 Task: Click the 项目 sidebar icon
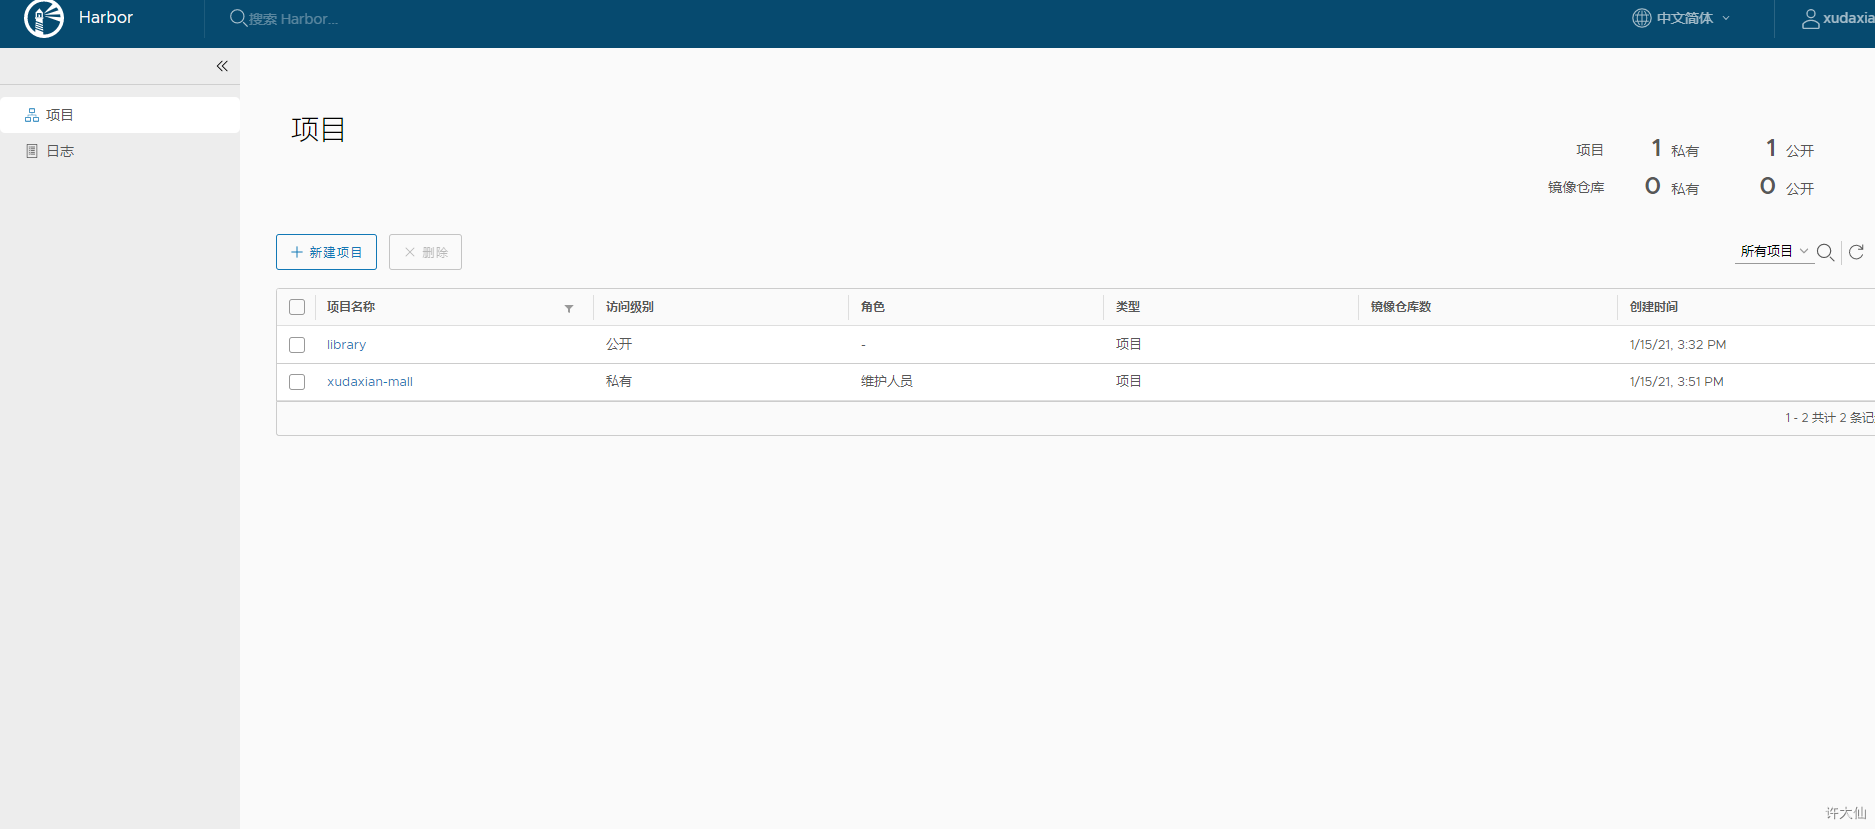[32, 115]
